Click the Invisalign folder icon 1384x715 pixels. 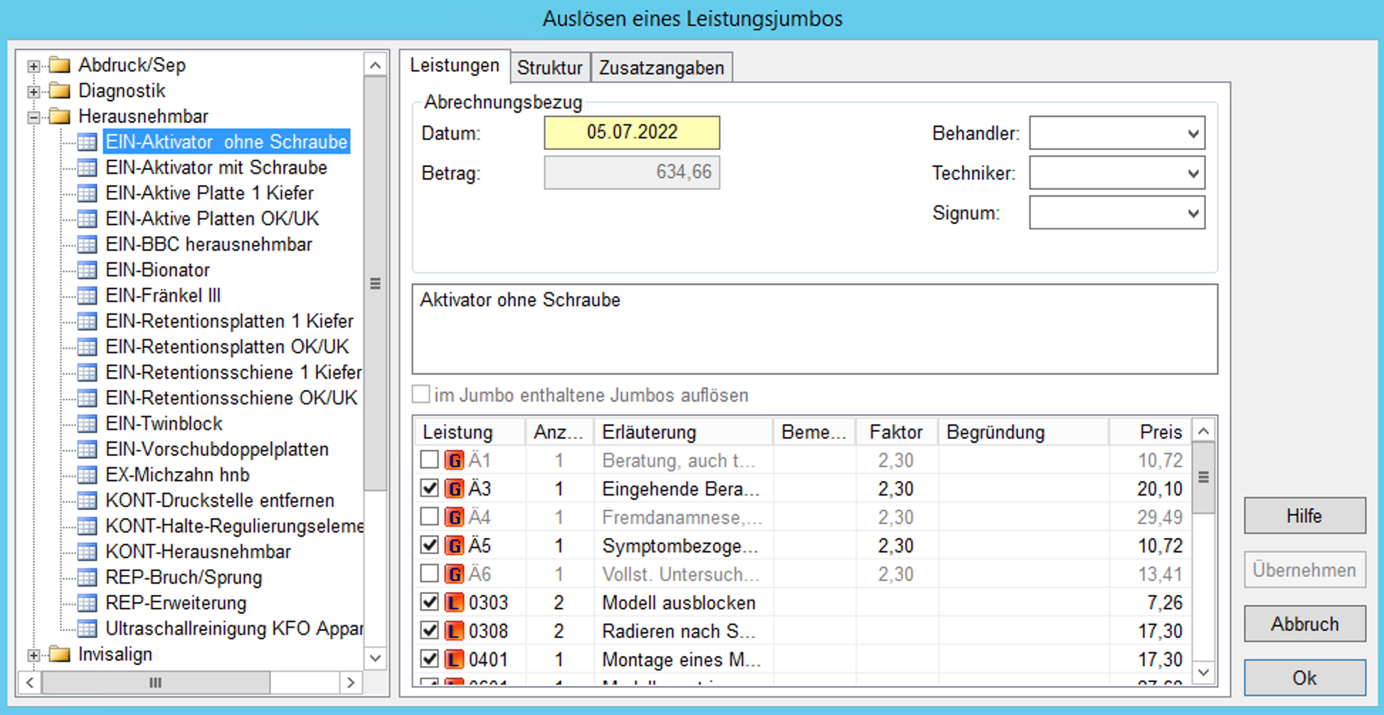[61, 655]
